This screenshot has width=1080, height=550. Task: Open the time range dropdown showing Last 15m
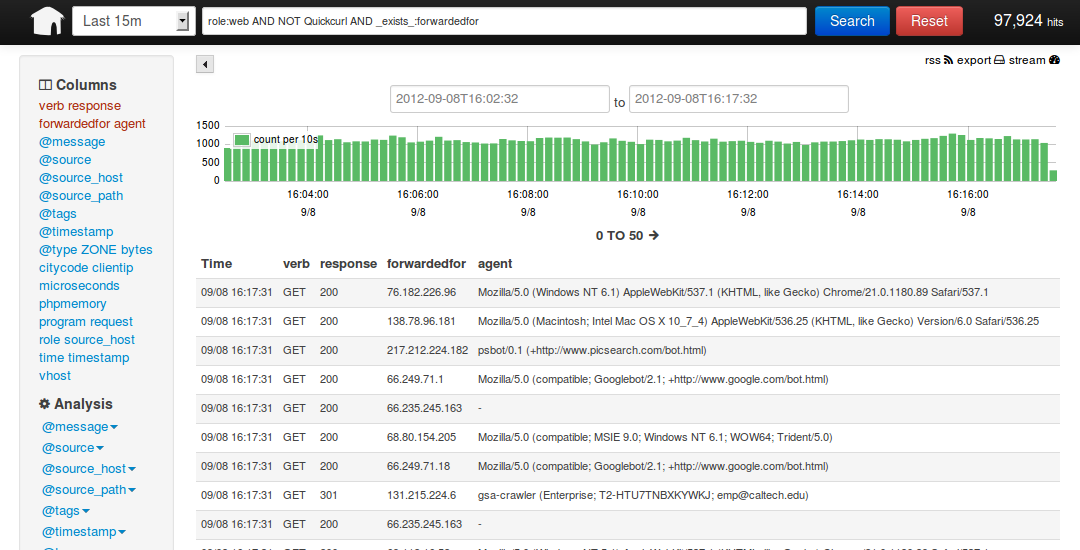134,21
